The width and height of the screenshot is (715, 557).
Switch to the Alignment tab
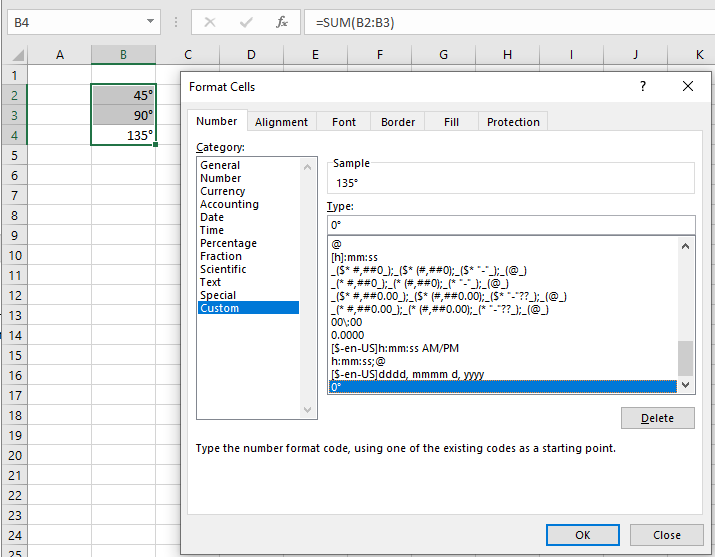(281, 122)
